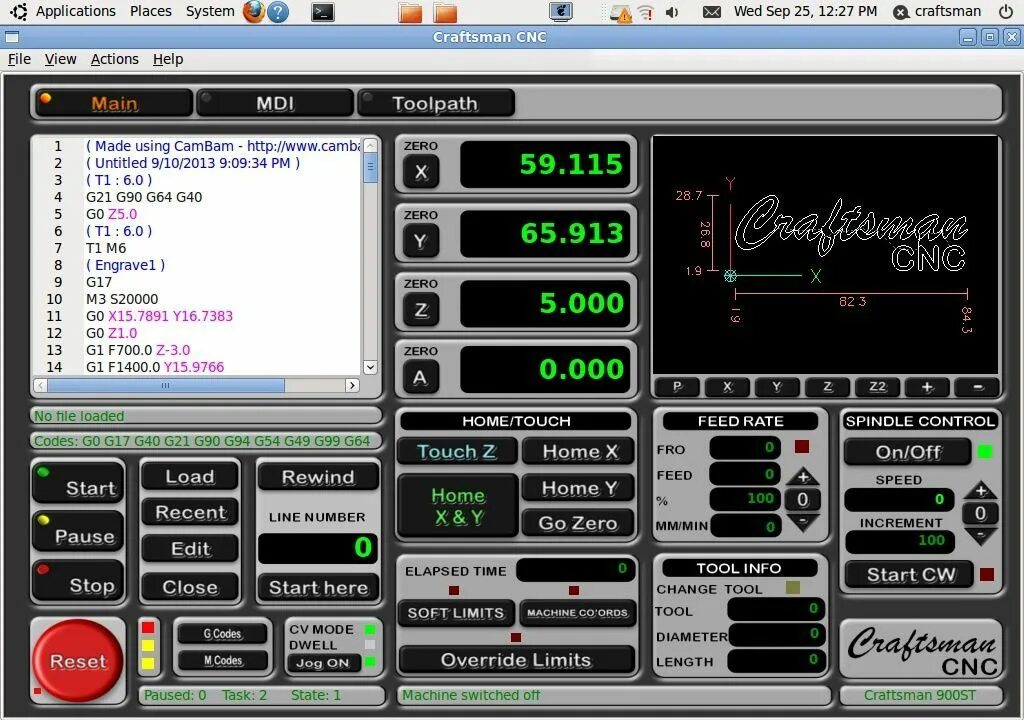Click Rewind button
1024x720 pixels.
click(x=318, y=477)
